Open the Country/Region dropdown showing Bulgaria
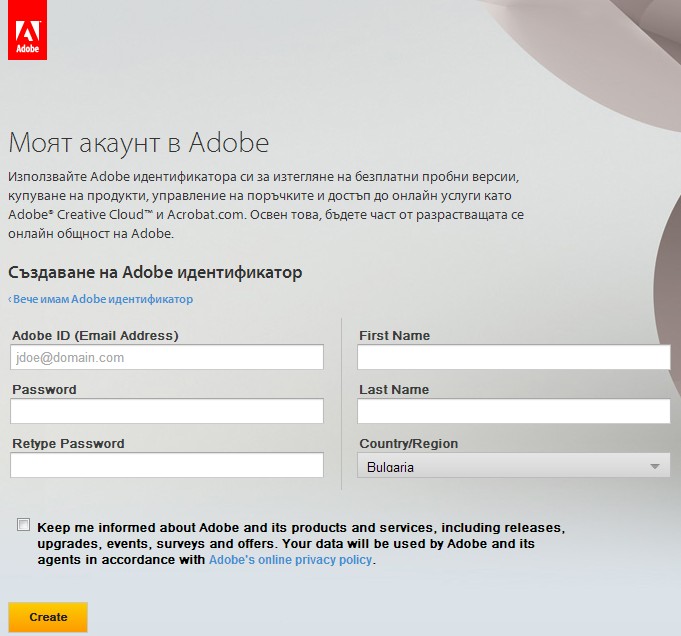The image size is (681, 636). click(x=514, y=465)
